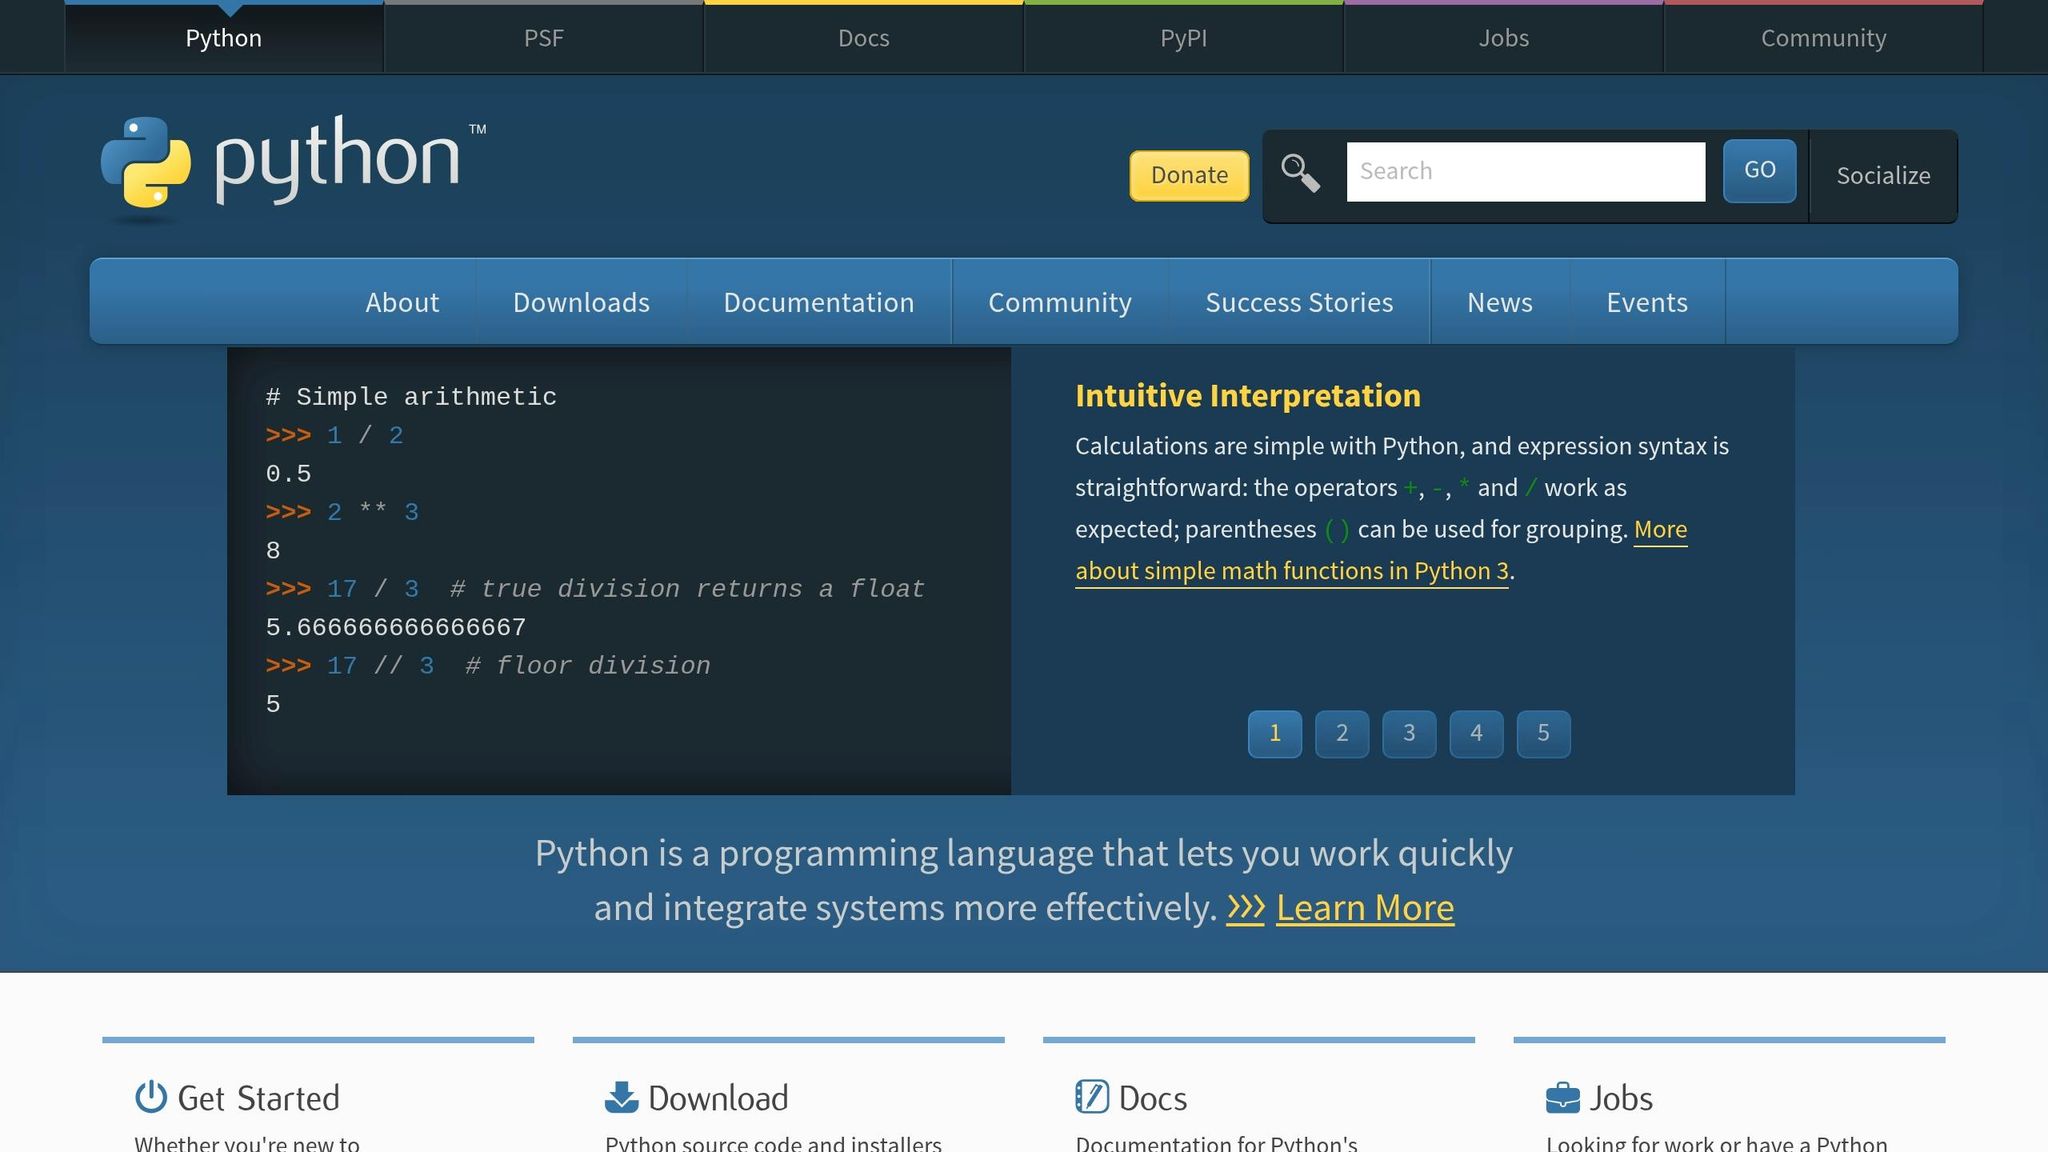Go to the PyPI top tab
Viewport: 2048px width, 1152px height.
[1184, 38]
